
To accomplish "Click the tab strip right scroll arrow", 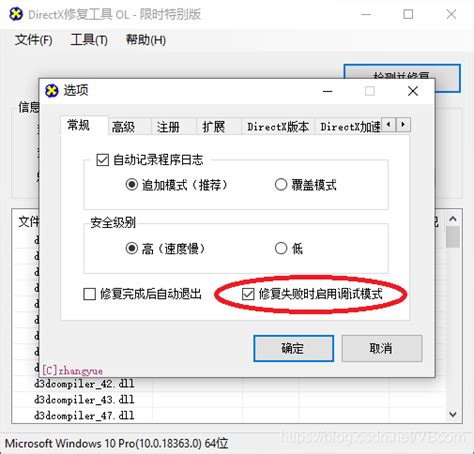I will point(403,124).
